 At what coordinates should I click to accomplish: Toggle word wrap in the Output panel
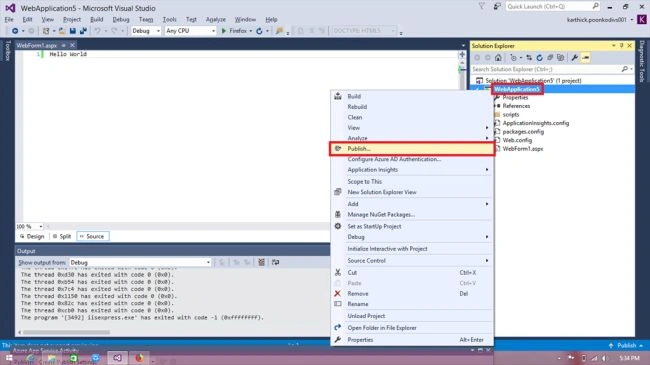tap(275, 262)
